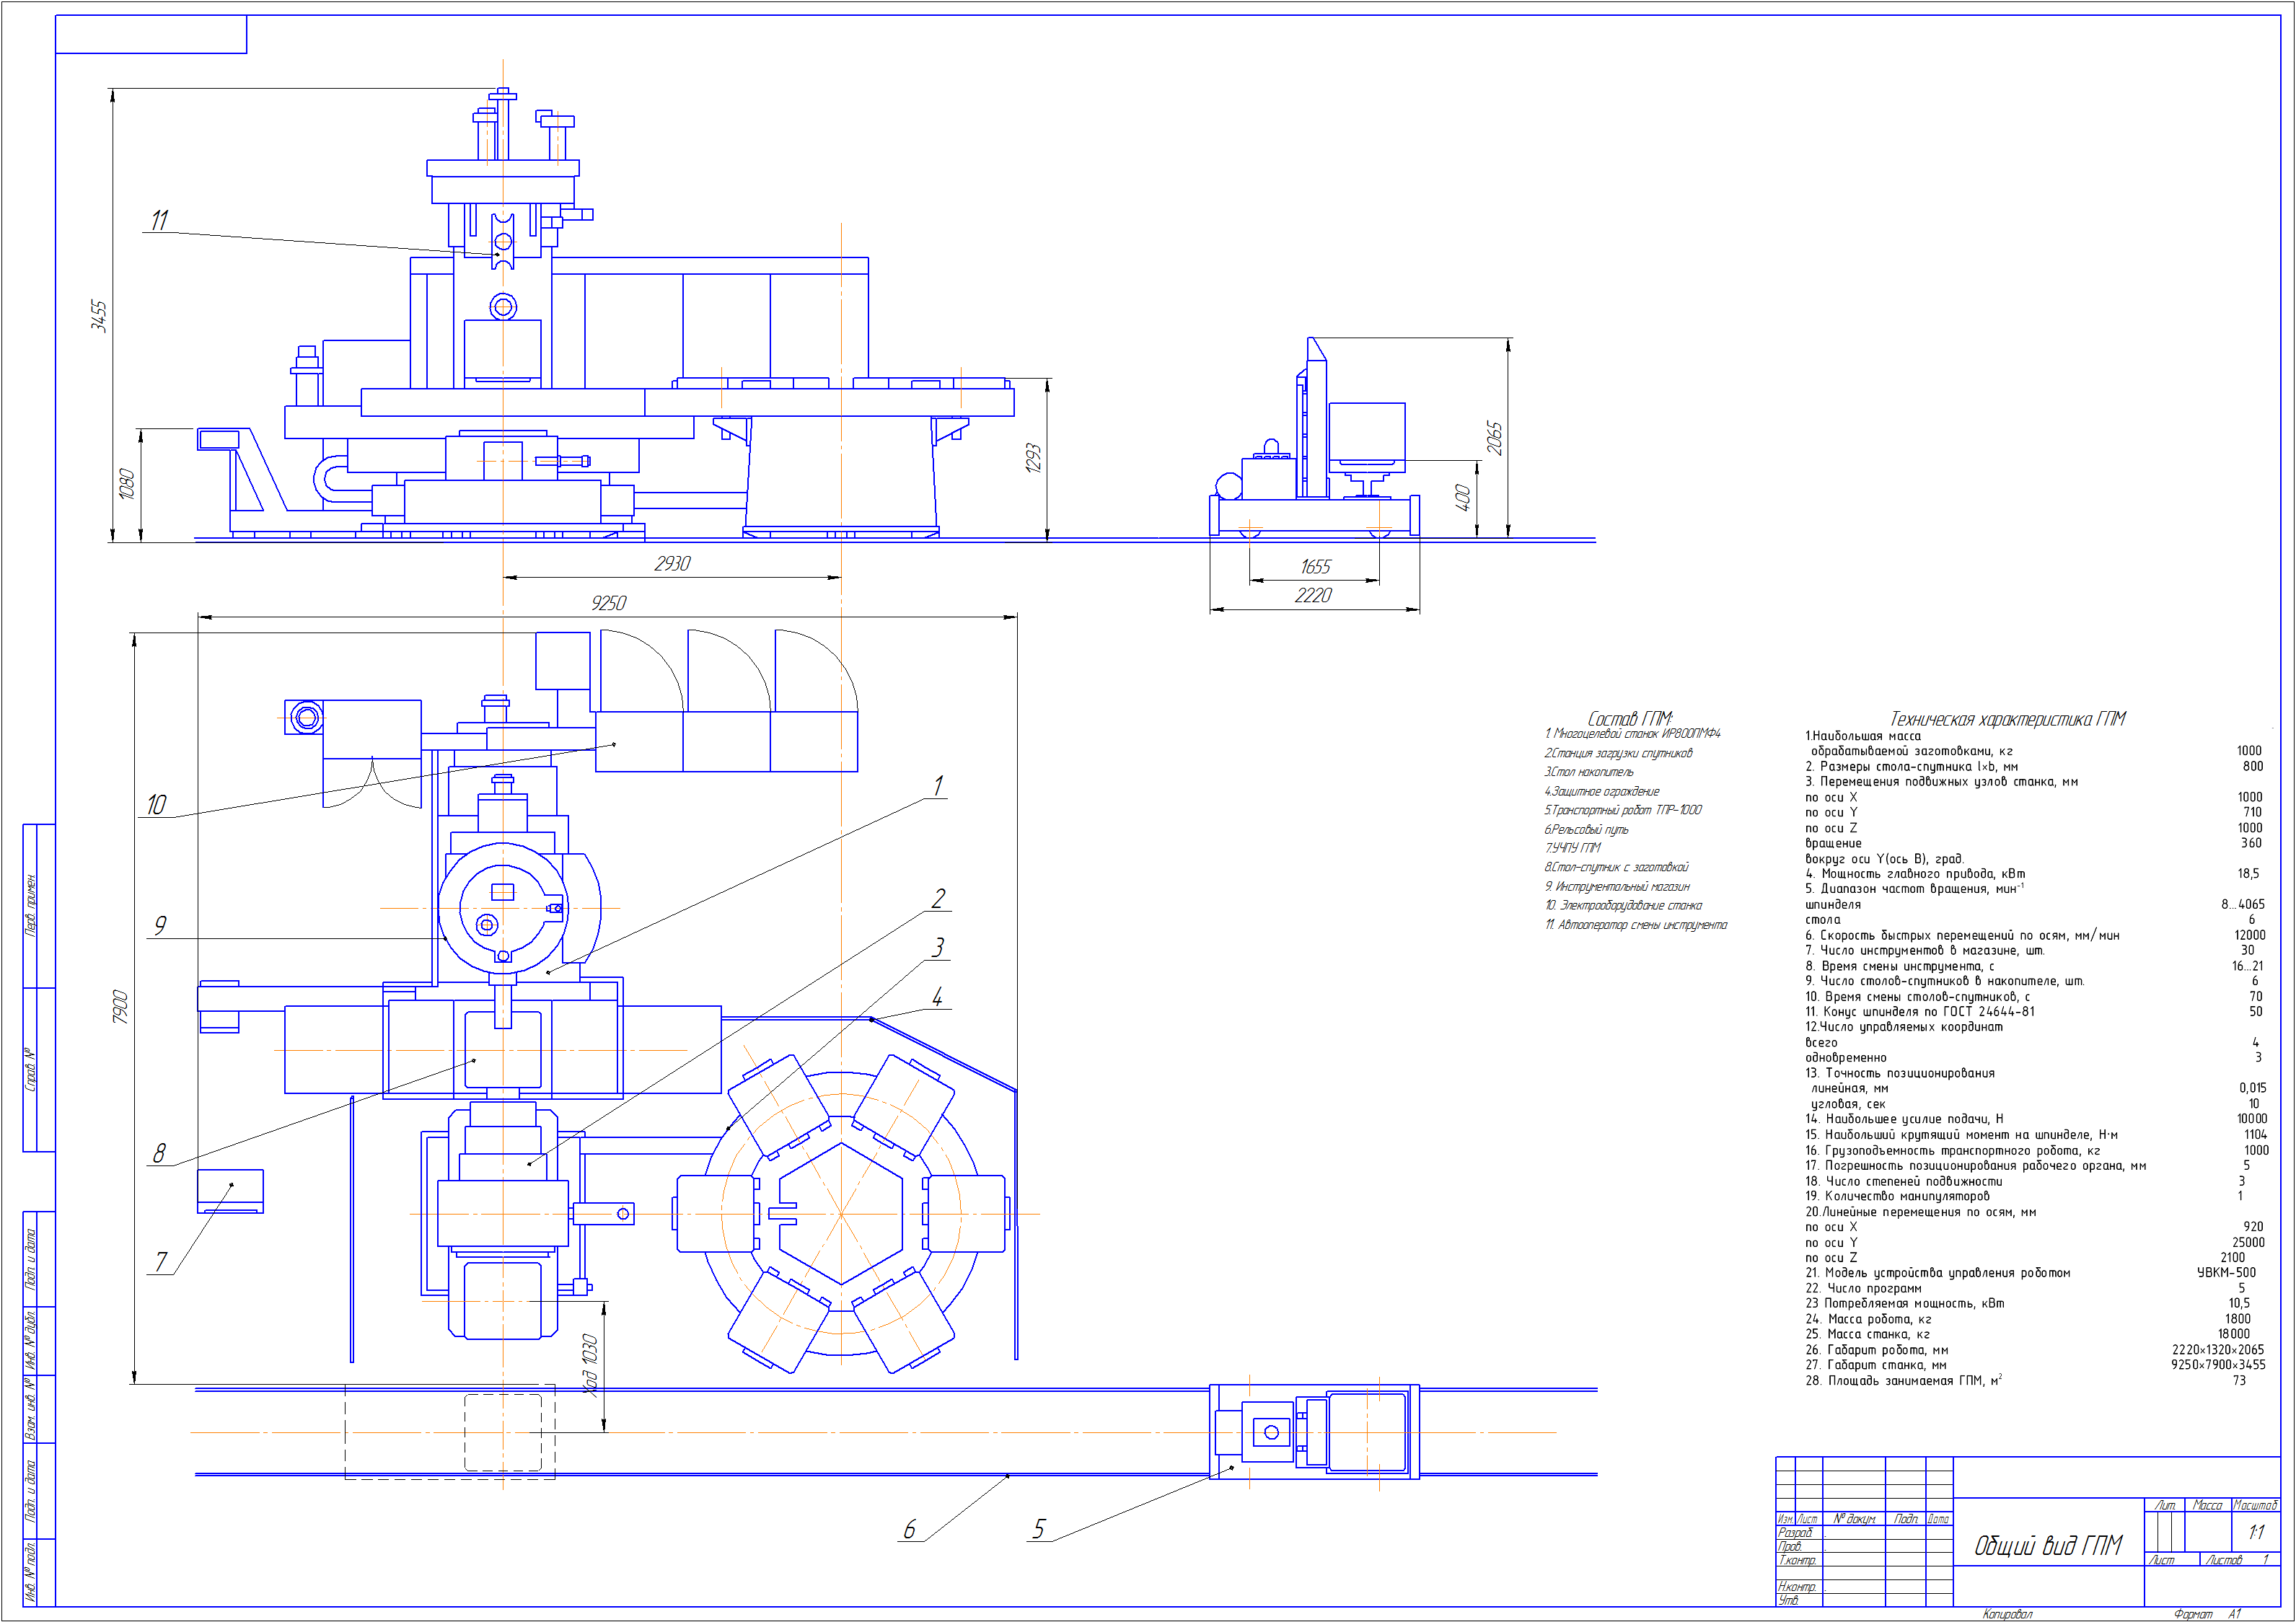
Task: Click the 7900 vertical dimension text
Action: tap(120, 1006)
